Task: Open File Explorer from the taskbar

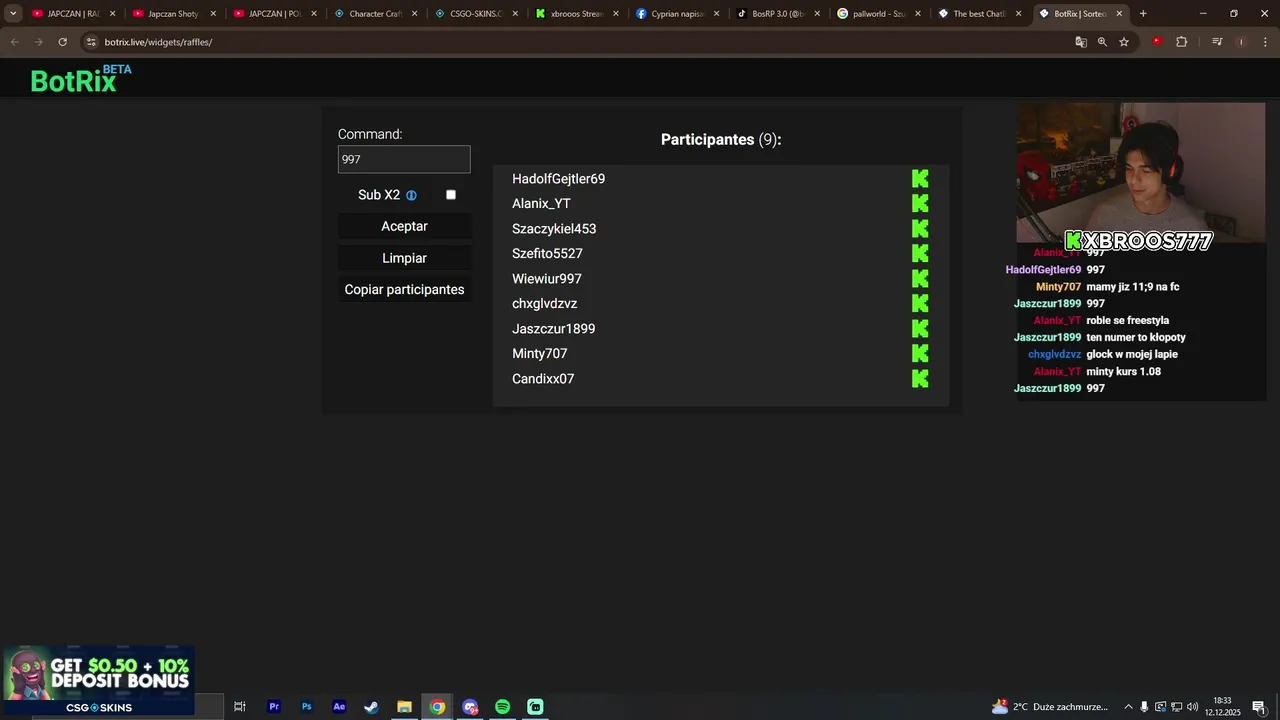Action: 404,707
